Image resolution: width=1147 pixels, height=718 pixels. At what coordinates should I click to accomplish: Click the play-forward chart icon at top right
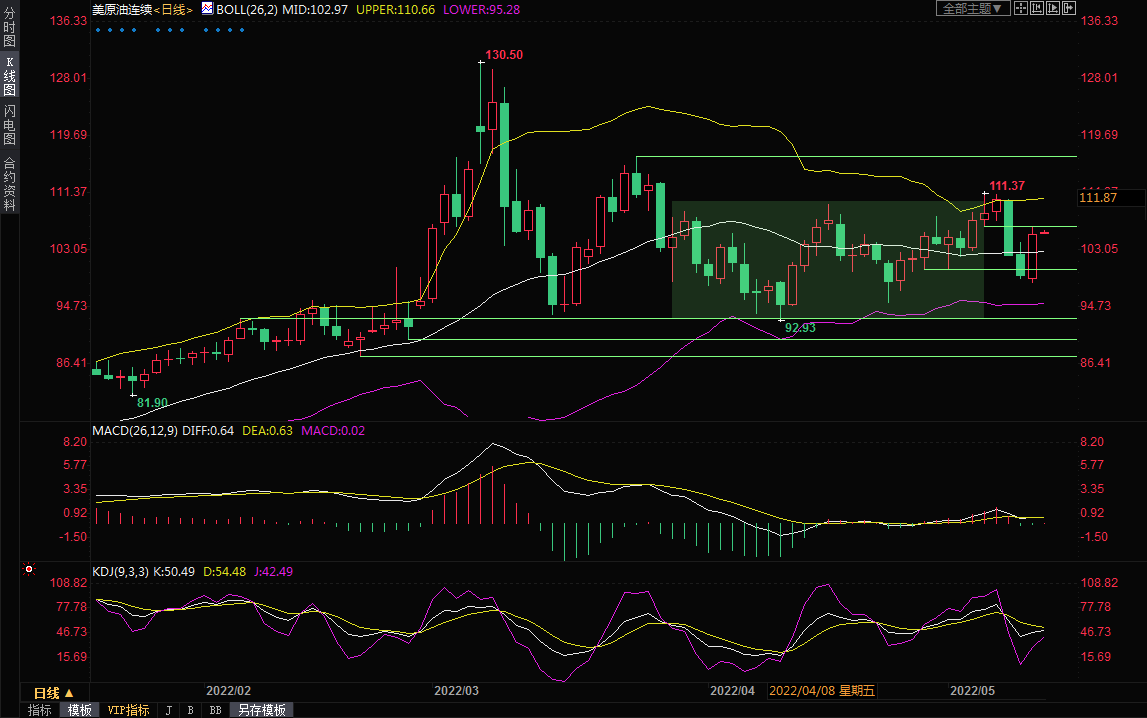click(1053, 8)
